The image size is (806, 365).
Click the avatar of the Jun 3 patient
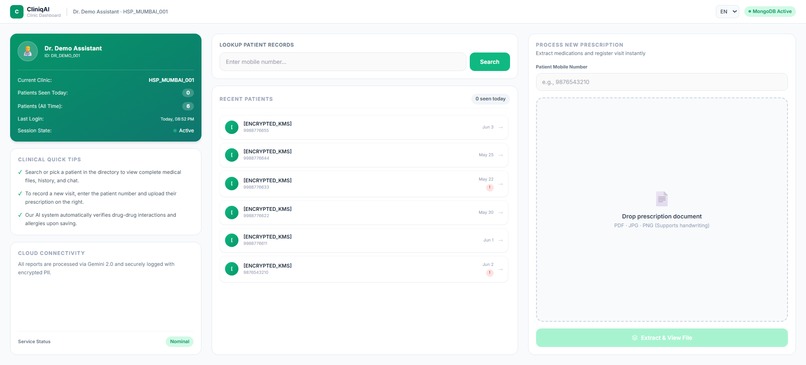click(x=231, y=127)
